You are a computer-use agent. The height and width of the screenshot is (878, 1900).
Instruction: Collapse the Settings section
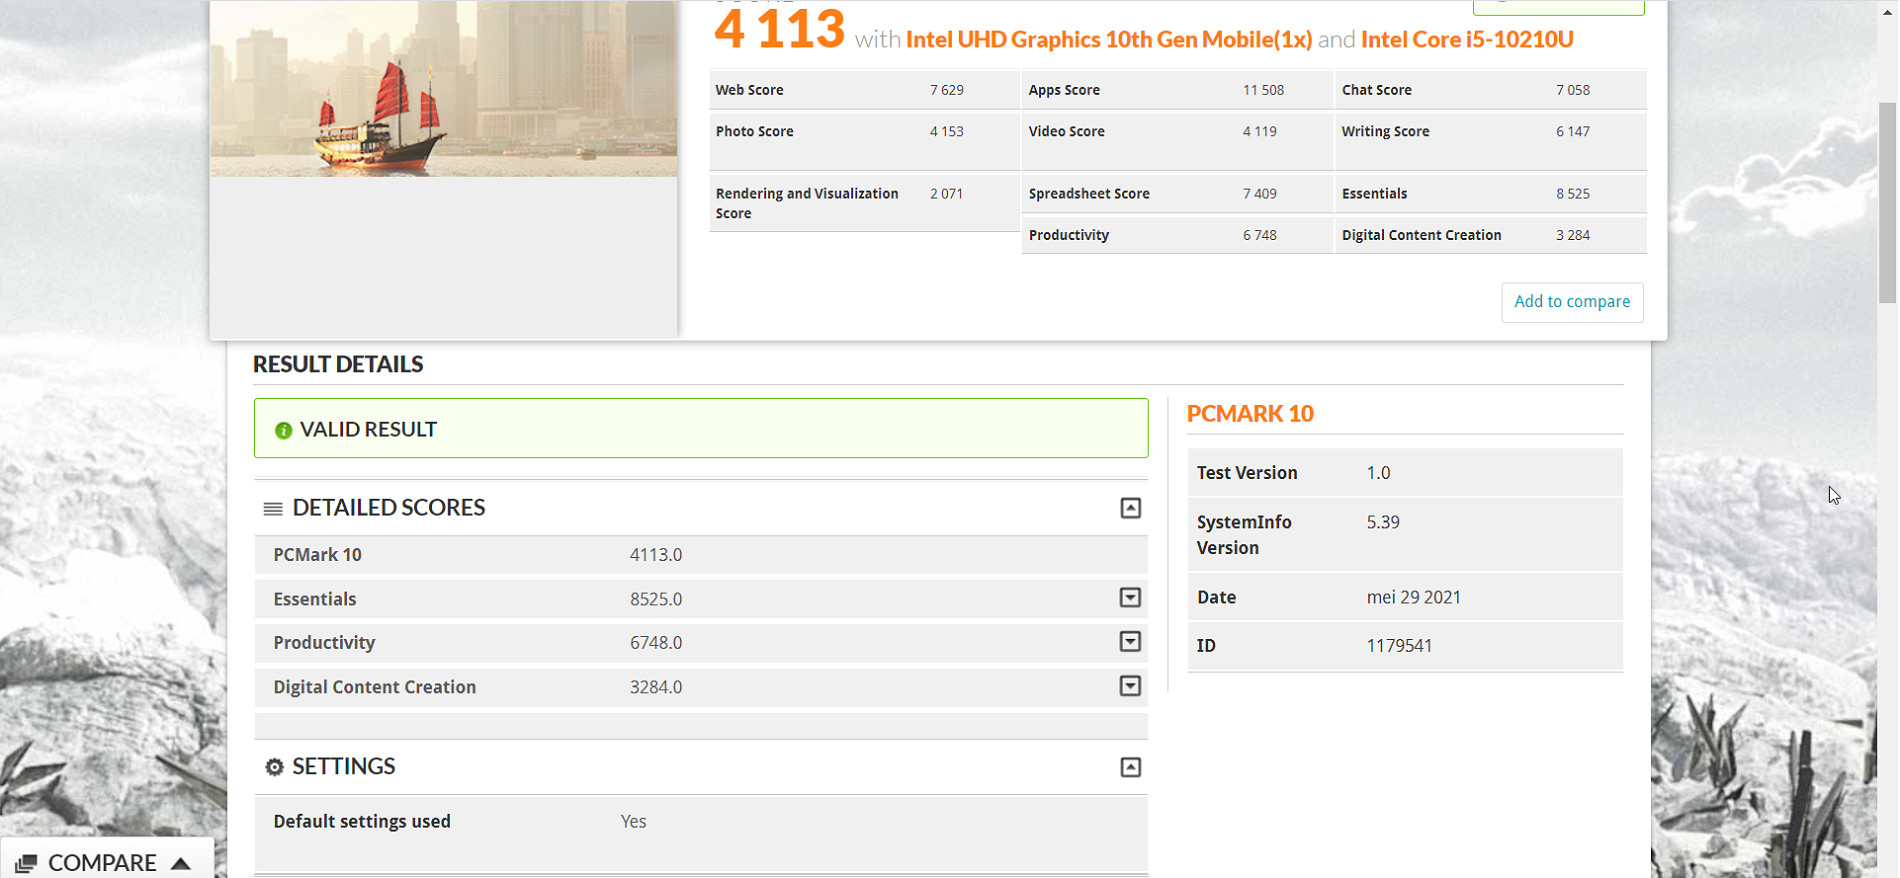[x=1130, y=767]
